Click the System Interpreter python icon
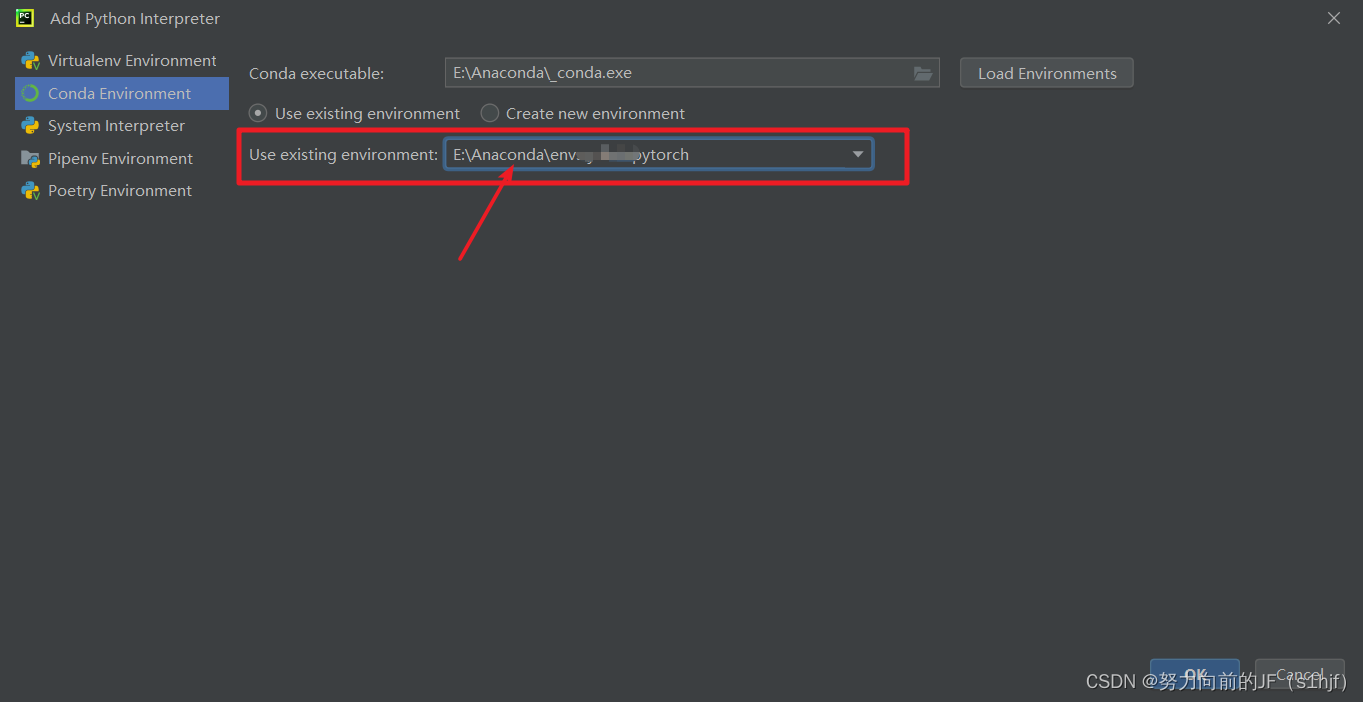1363x702 pixels. click(x=30, y=126)
